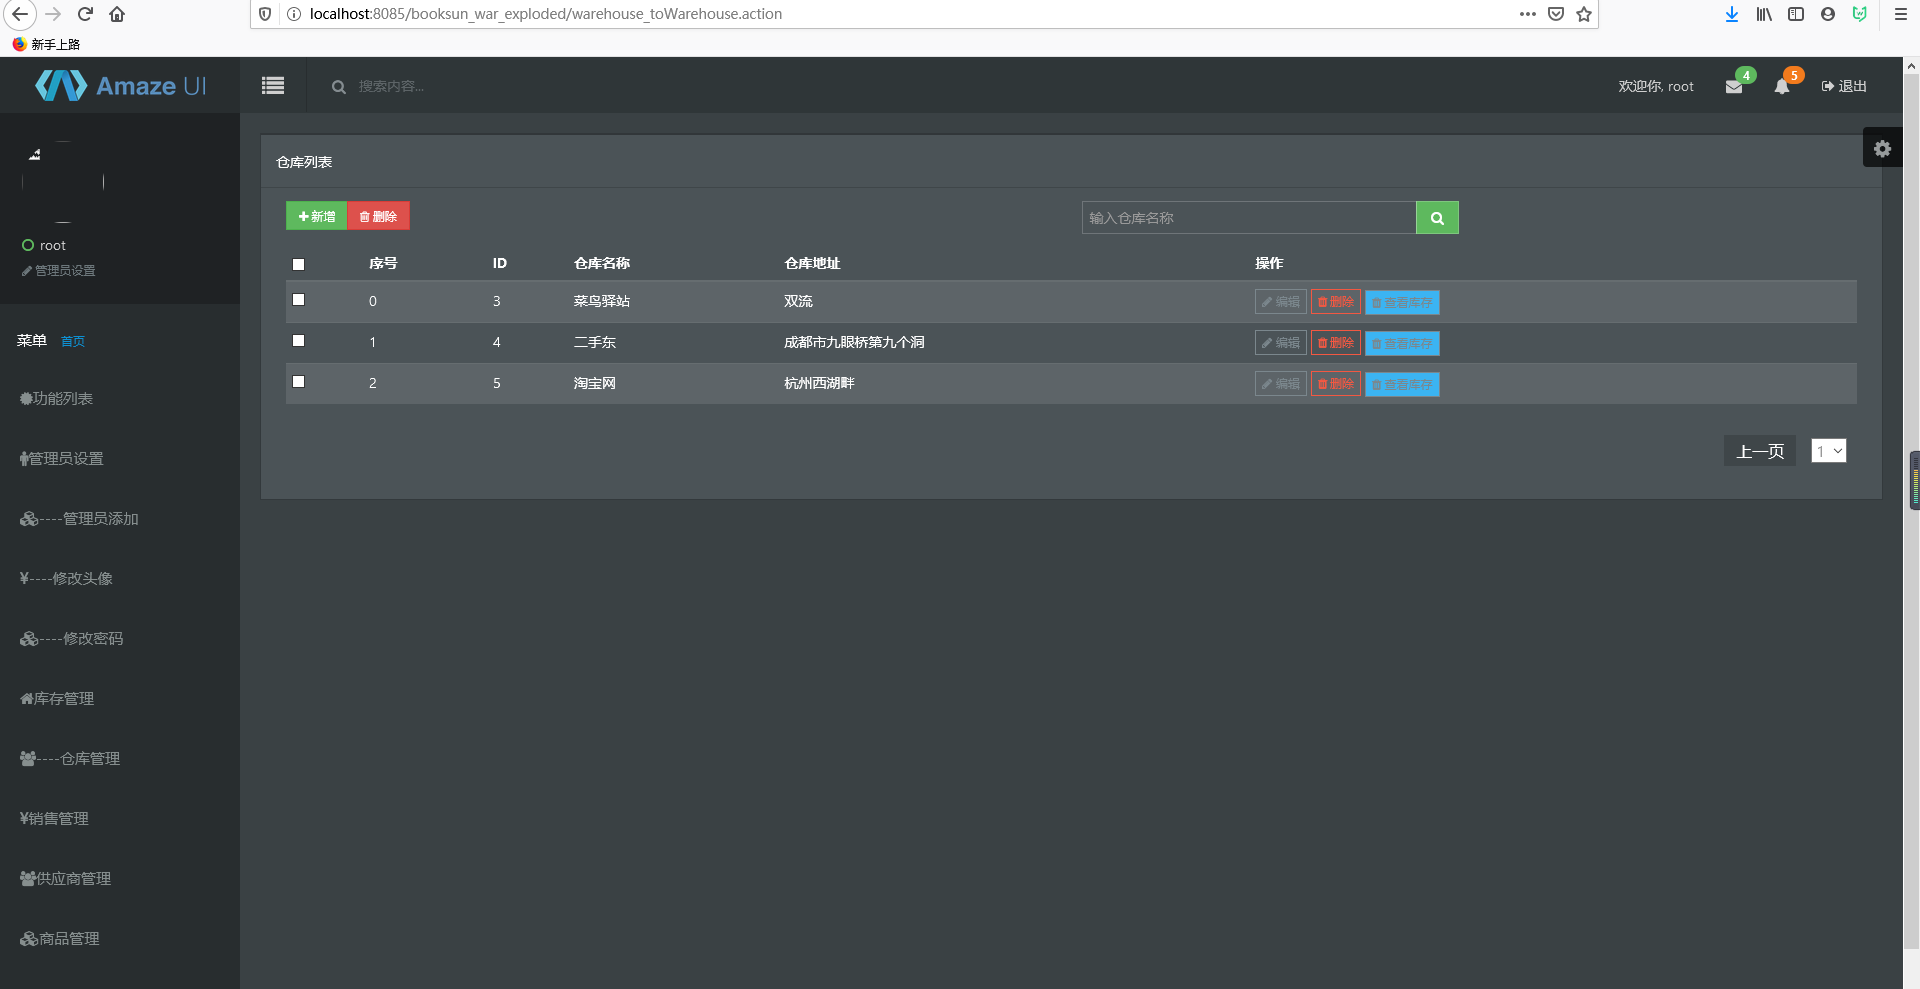The image size is (1920, 989).
Task: Open the 新手上路 bookmark
Action: (x=46, y=44)
